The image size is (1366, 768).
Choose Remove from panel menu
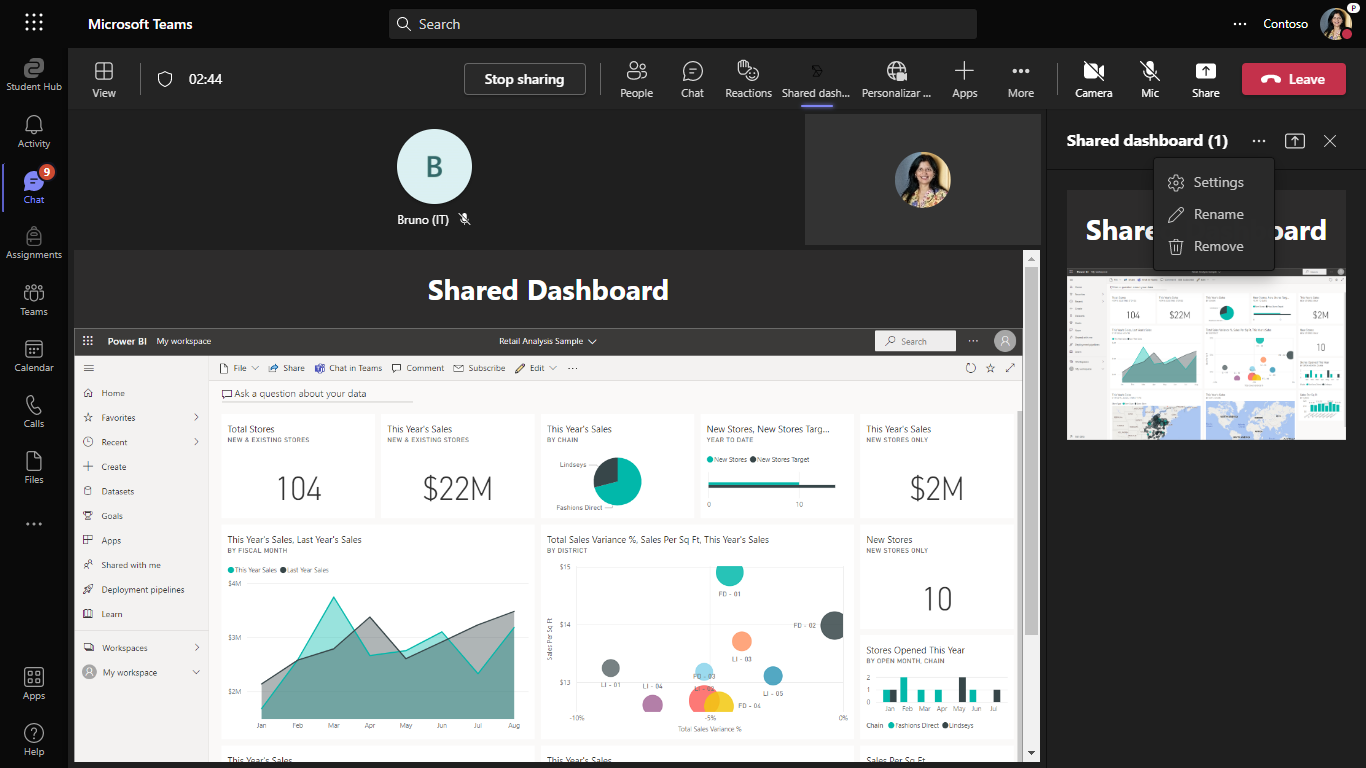tap(1214, 247)
